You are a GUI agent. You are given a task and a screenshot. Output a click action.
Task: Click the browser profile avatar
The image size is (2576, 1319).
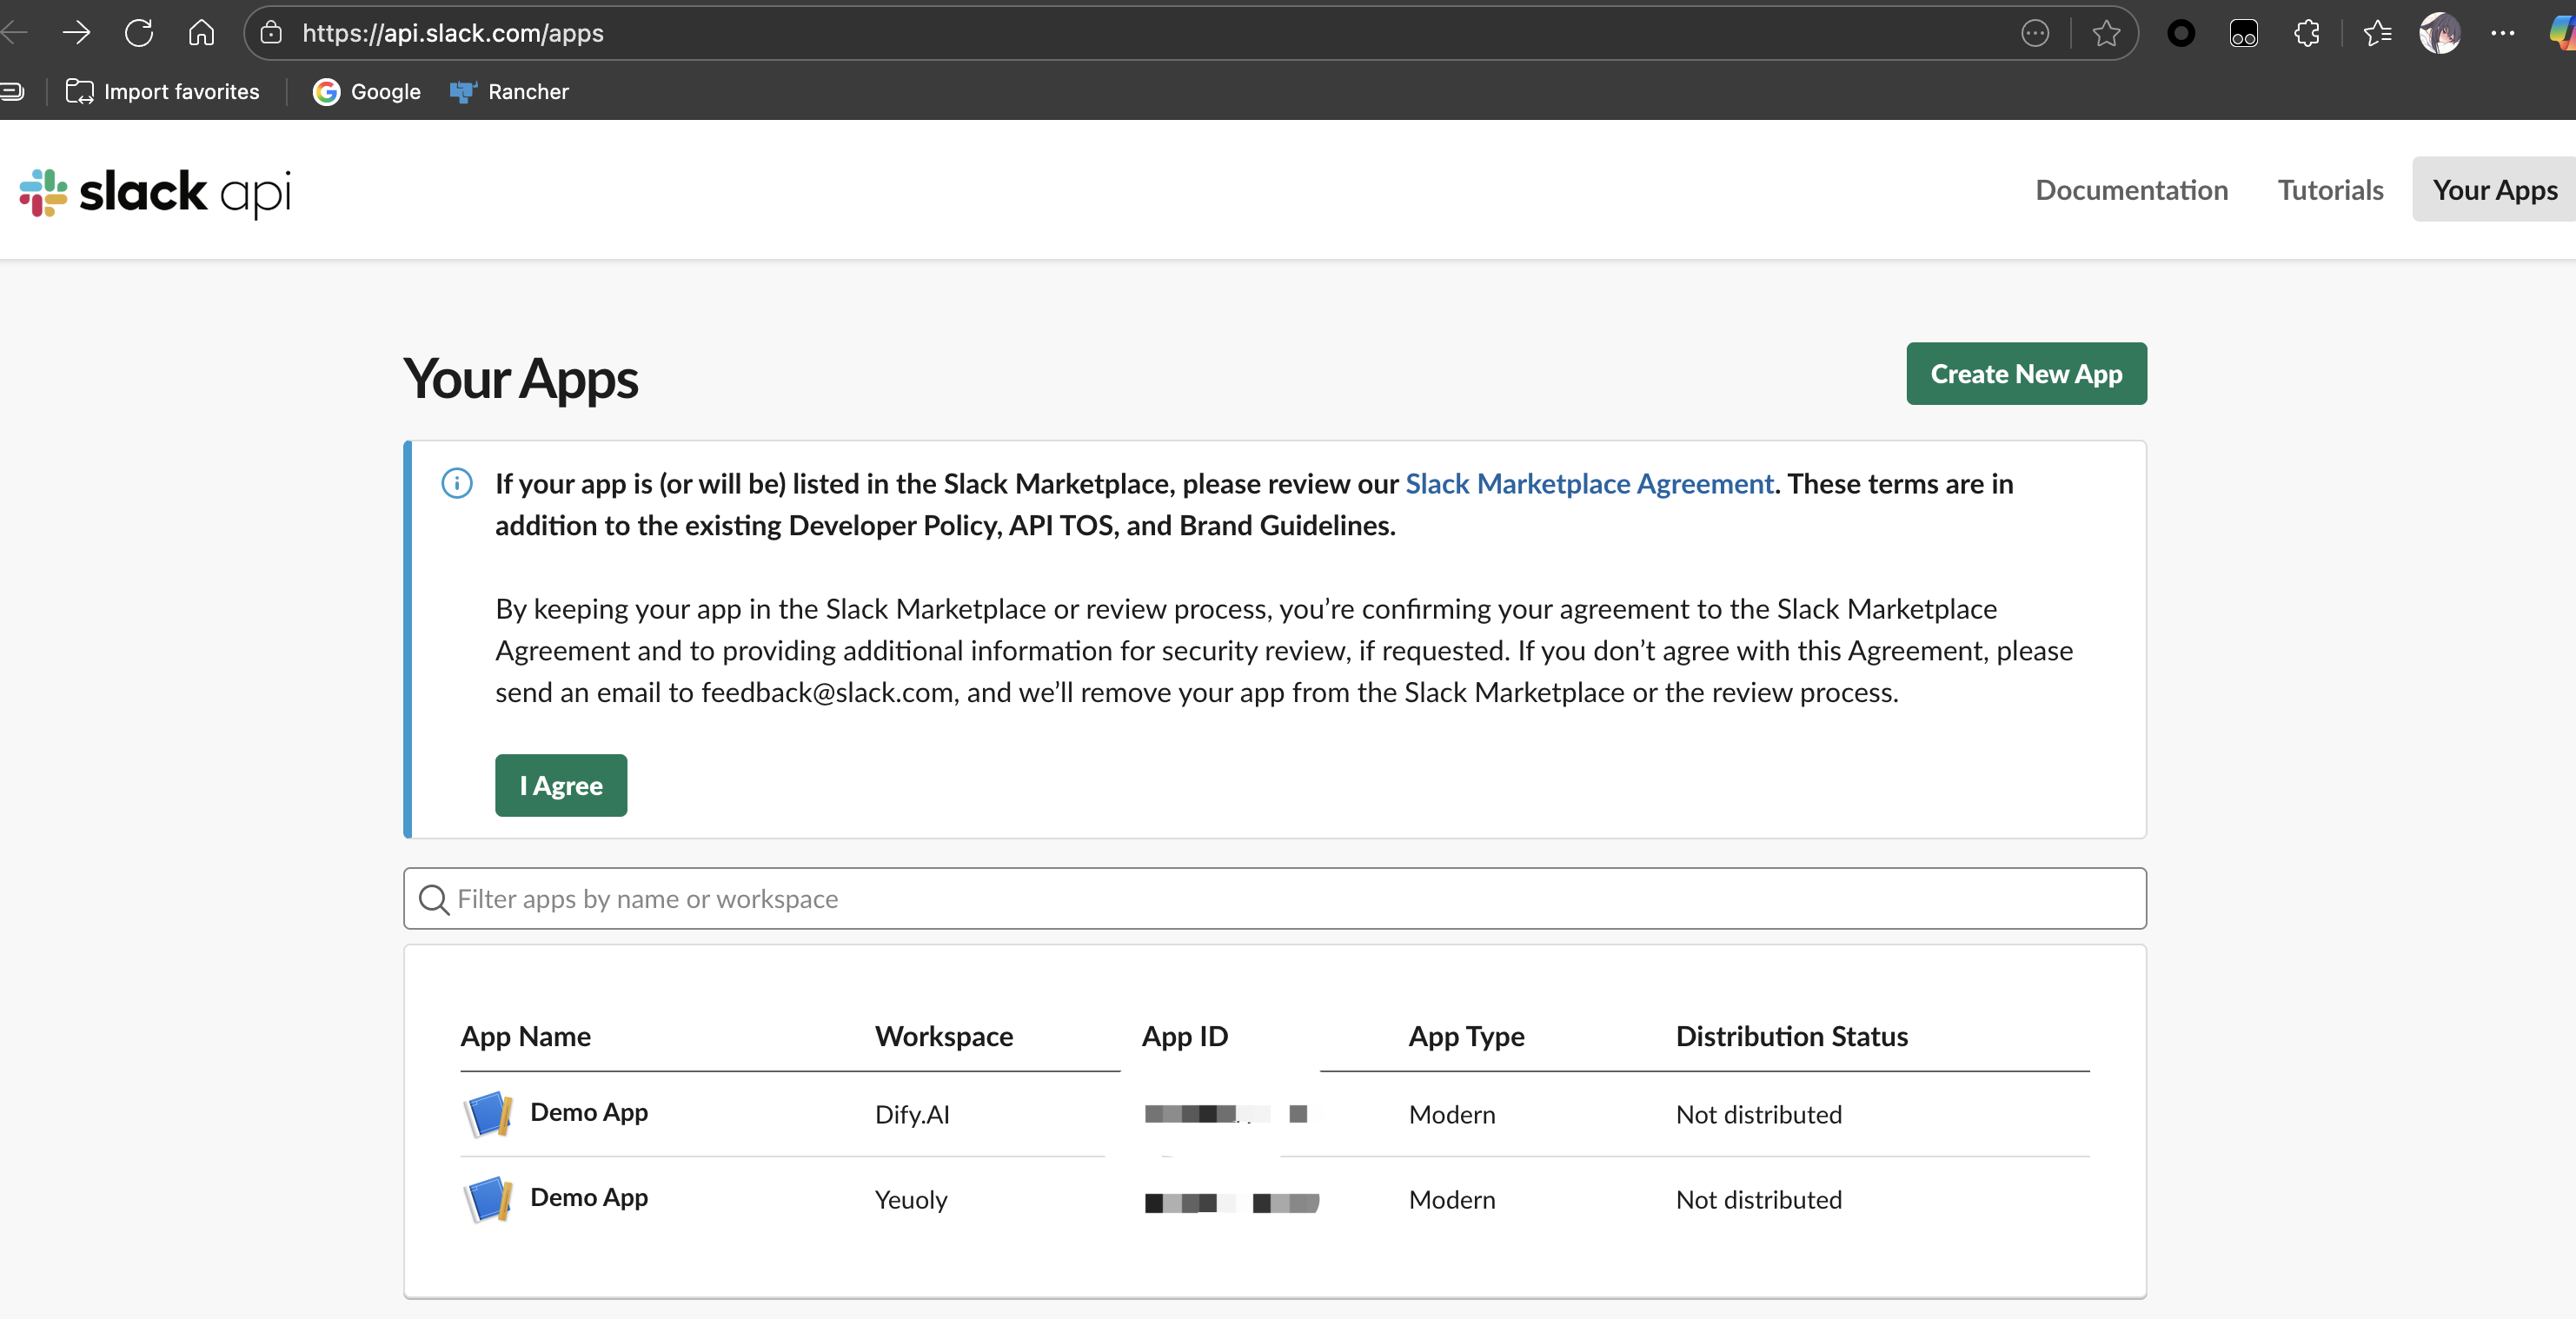pos(2440,33)
